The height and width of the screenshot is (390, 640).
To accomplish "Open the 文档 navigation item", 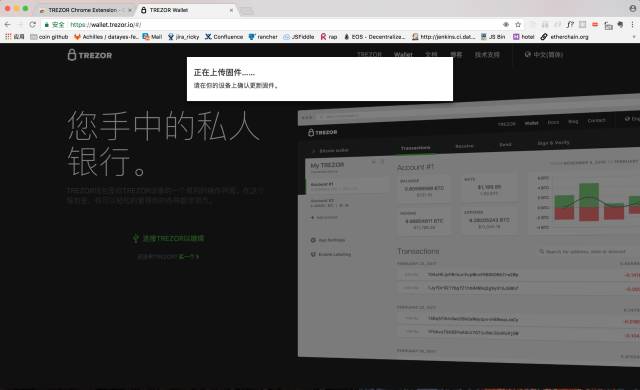I will pyautogui.click(x=431, y=54).
